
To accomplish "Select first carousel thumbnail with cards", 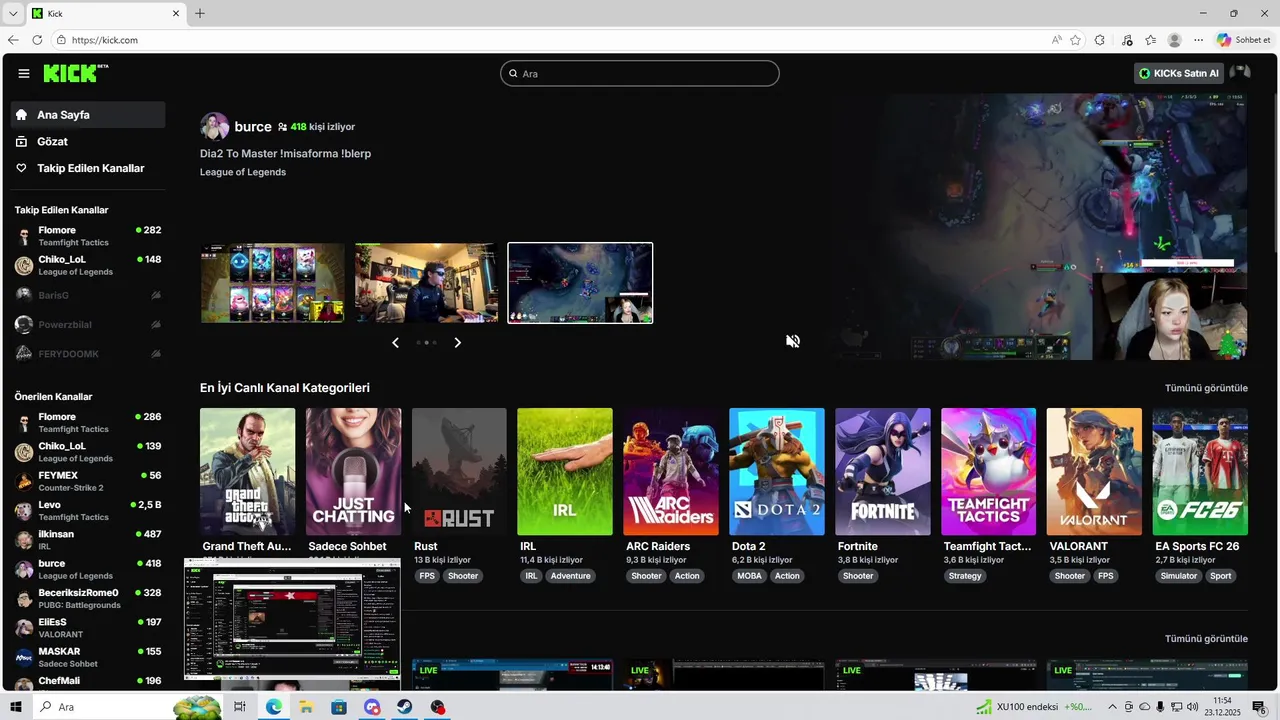I will tap(272, 283).
